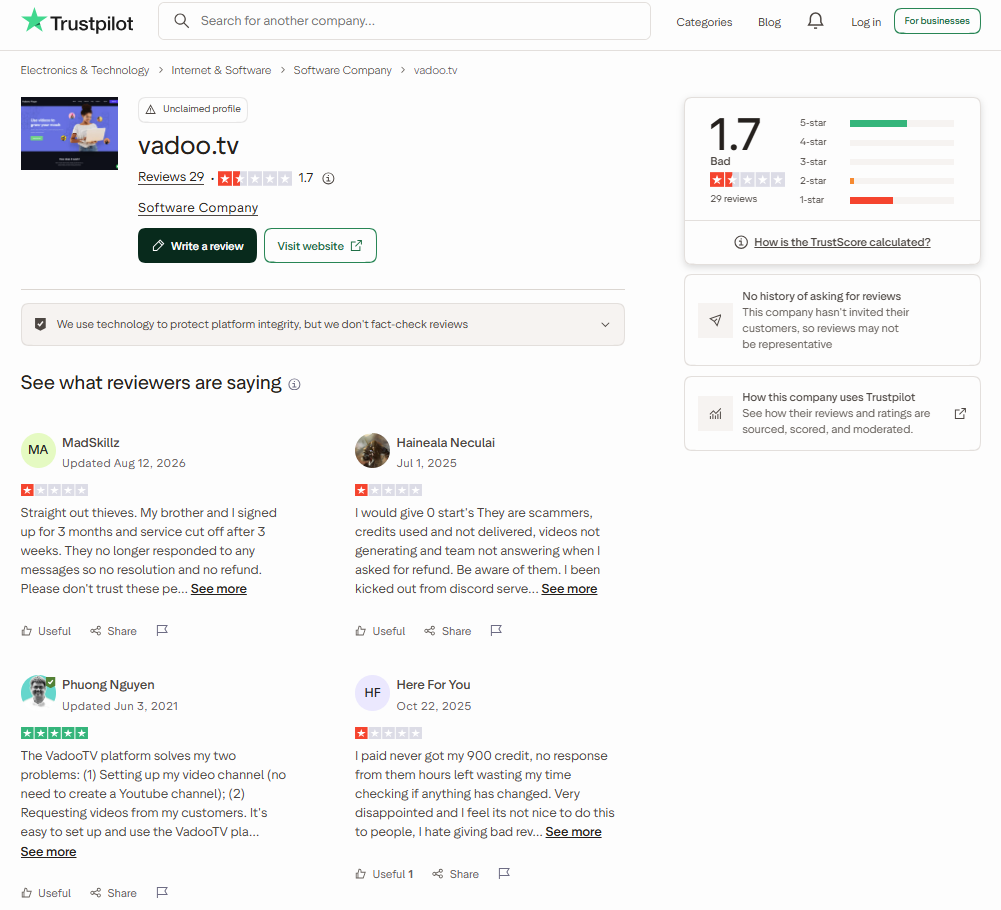
Task: Mark Phuong Nguyen review as Useful
Action: 46,893
